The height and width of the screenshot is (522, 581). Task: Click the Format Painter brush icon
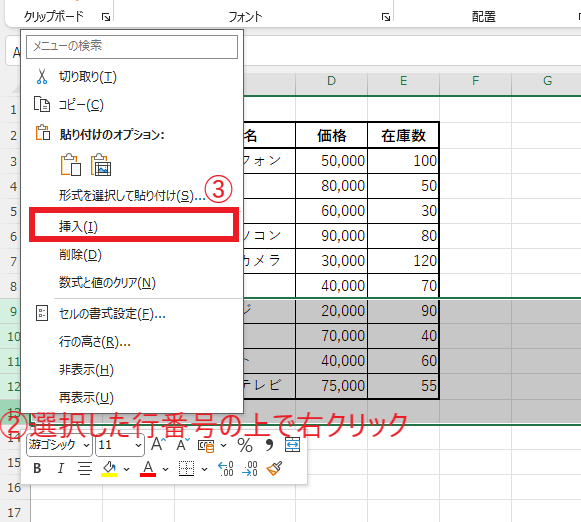tap(274, 468)
